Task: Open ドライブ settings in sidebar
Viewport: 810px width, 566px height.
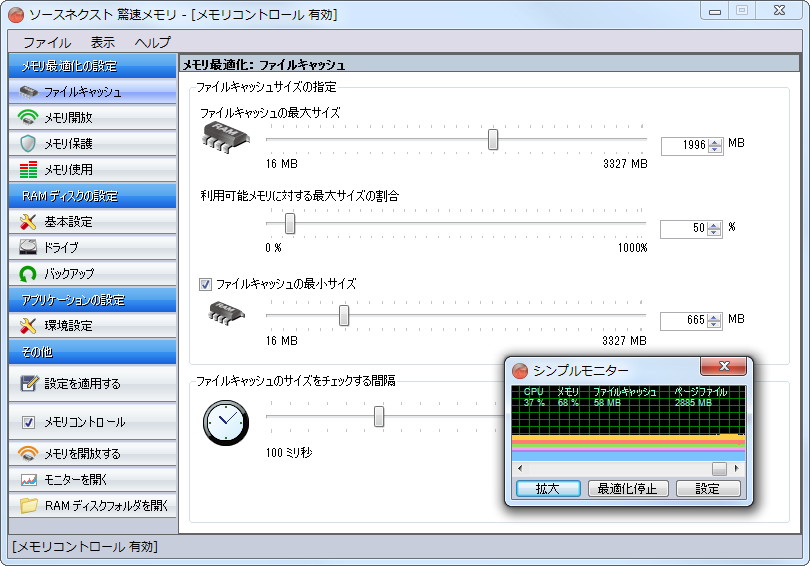Action: tap(92, 247)
